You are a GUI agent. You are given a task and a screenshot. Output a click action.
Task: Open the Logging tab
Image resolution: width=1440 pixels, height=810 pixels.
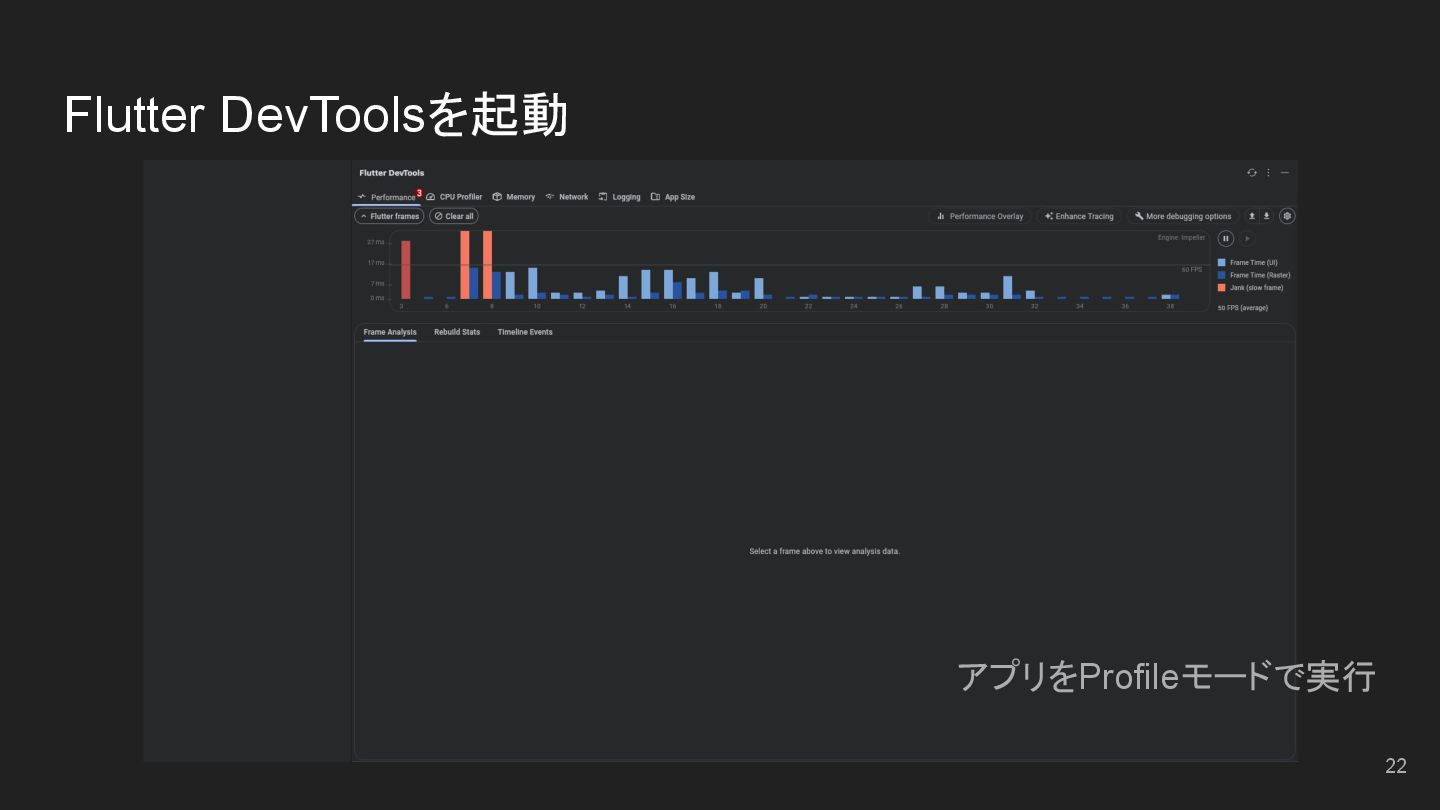tap(619, 197)
